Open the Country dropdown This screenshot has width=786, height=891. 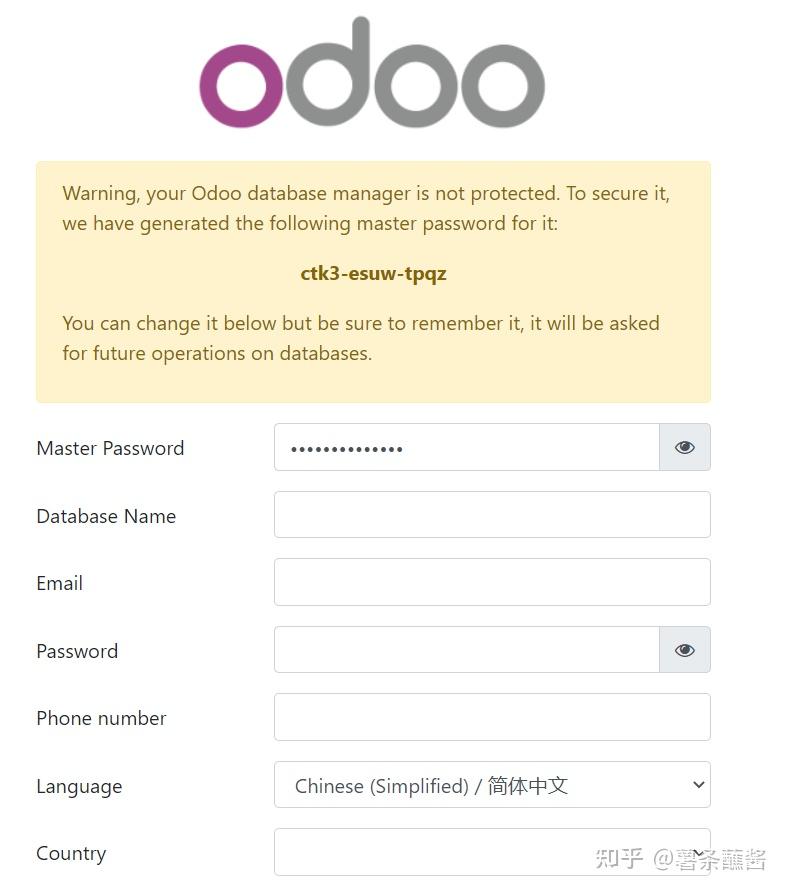(492, 853)
